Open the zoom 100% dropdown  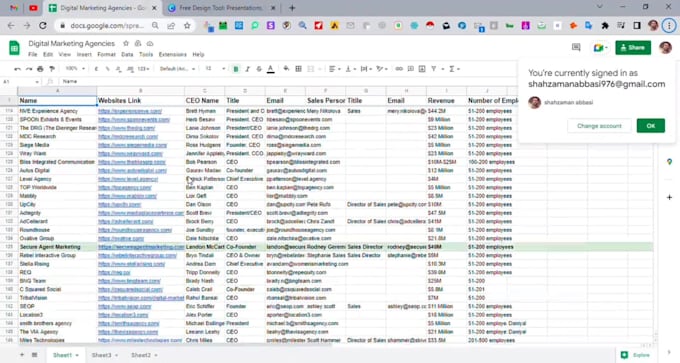pos(75,69)
